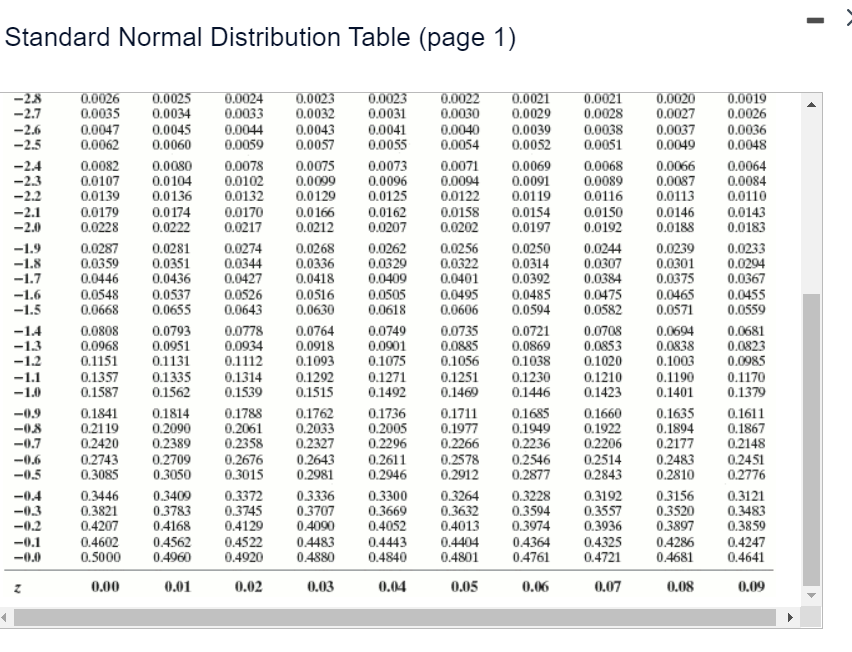Click the value 0.0250

point(531,249)
